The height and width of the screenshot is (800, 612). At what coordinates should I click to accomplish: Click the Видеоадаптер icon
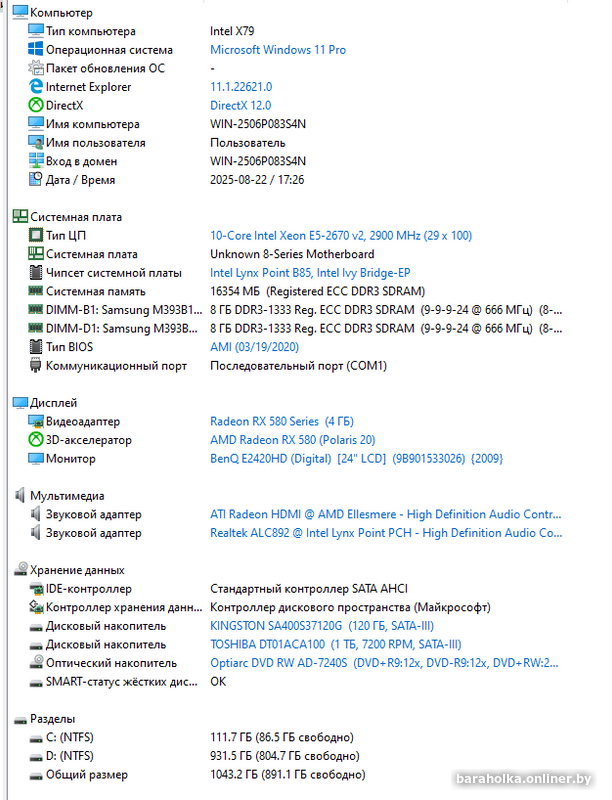(x=36, y=421)
